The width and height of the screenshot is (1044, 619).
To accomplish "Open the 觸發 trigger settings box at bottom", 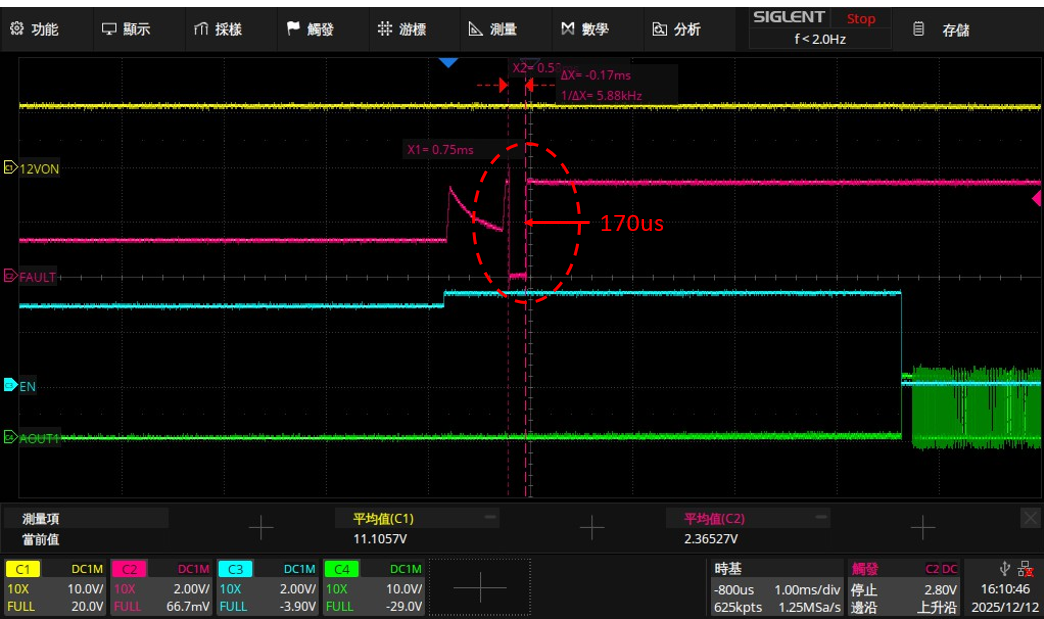I will [x=905, y=588].
